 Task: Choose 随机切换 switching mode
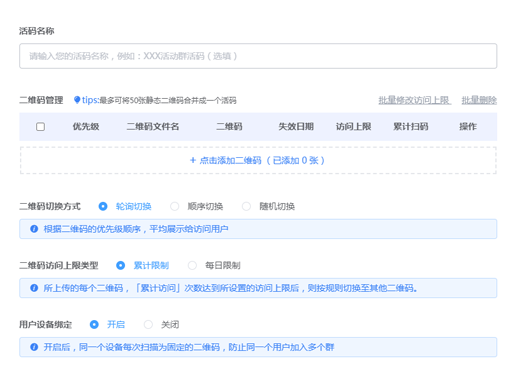pos(246,206)
